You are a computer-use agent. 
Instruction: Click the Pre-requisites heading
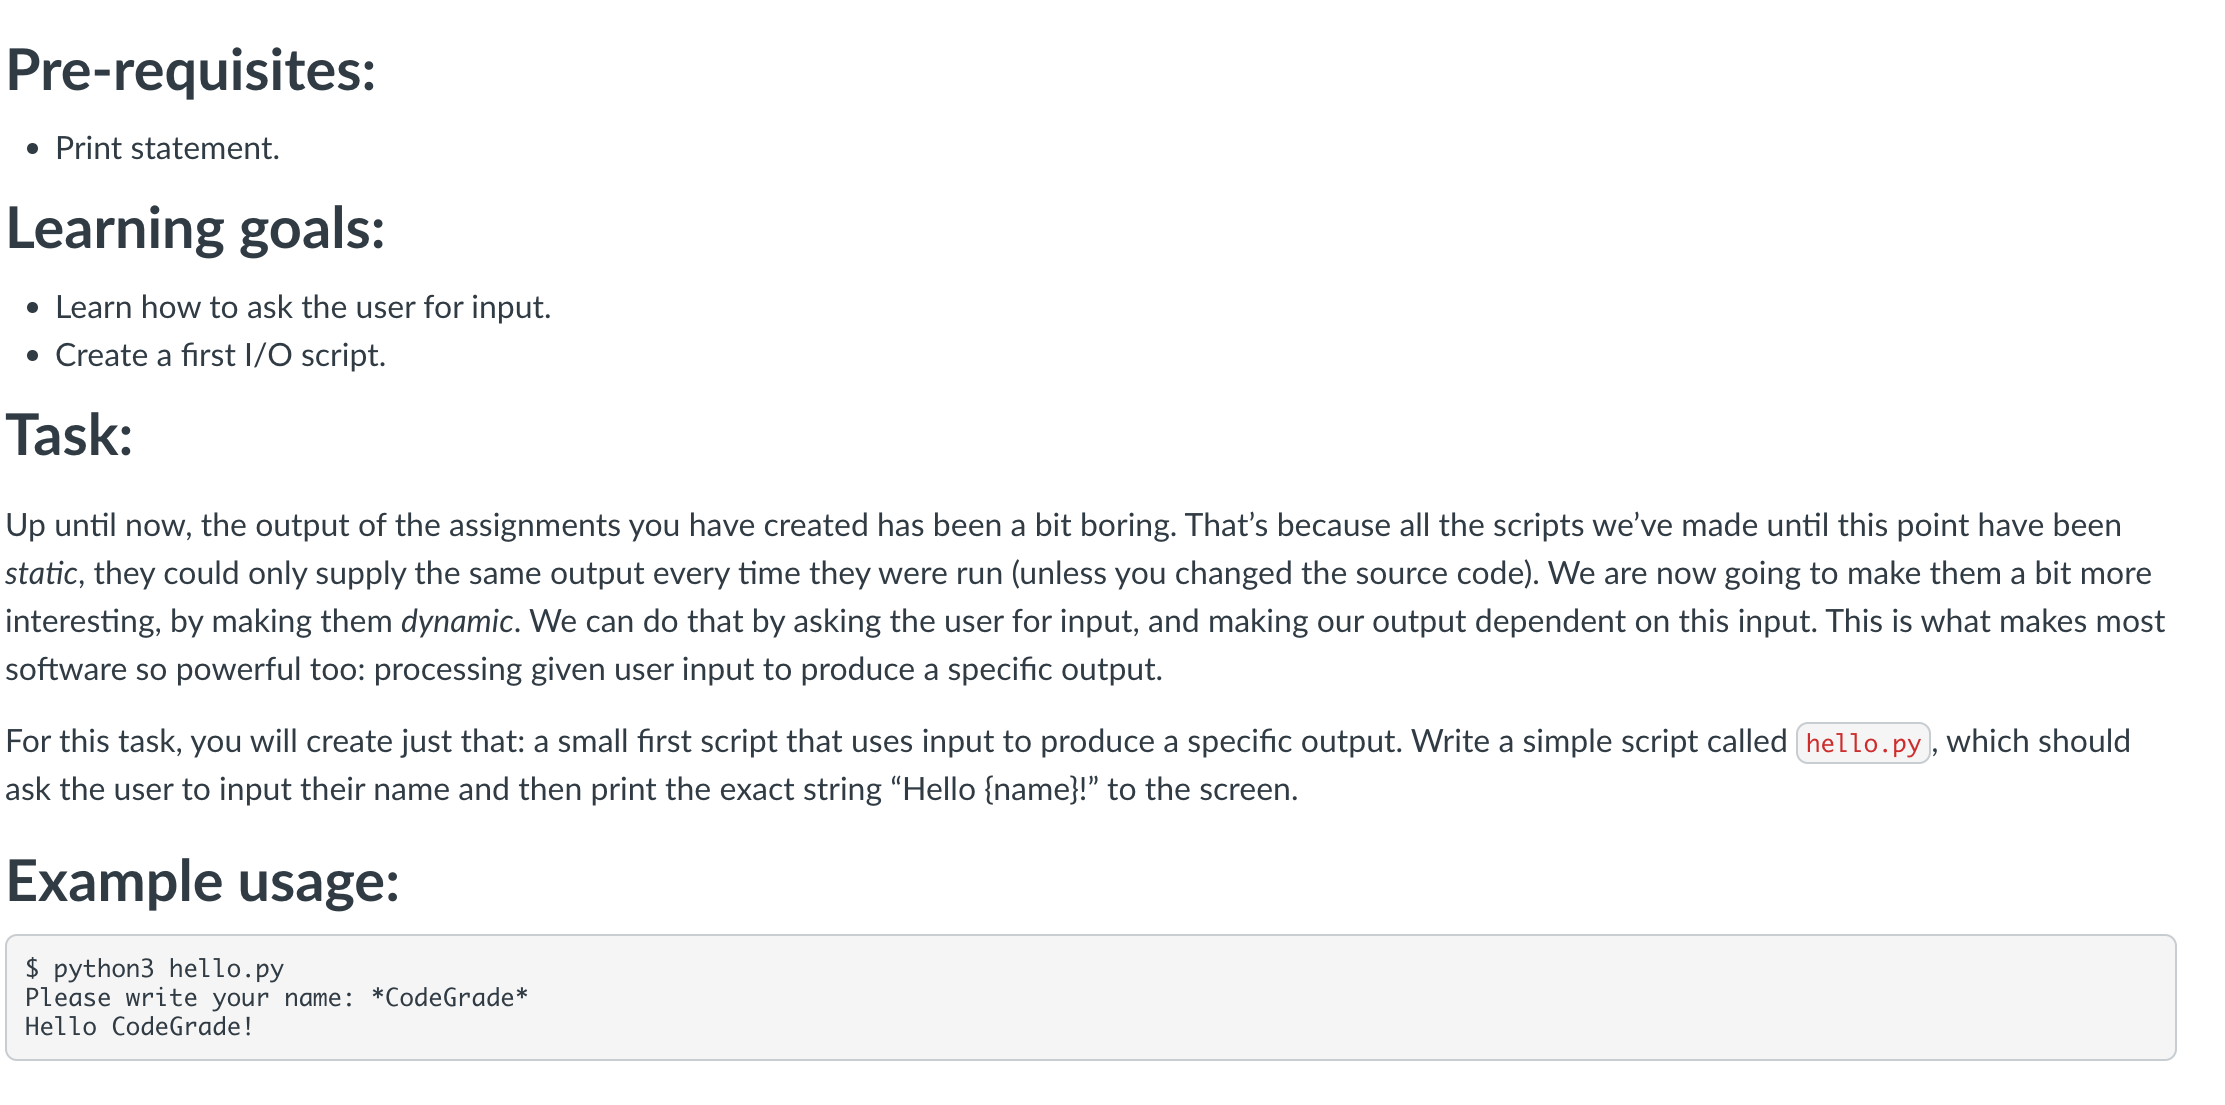point(191,72)
